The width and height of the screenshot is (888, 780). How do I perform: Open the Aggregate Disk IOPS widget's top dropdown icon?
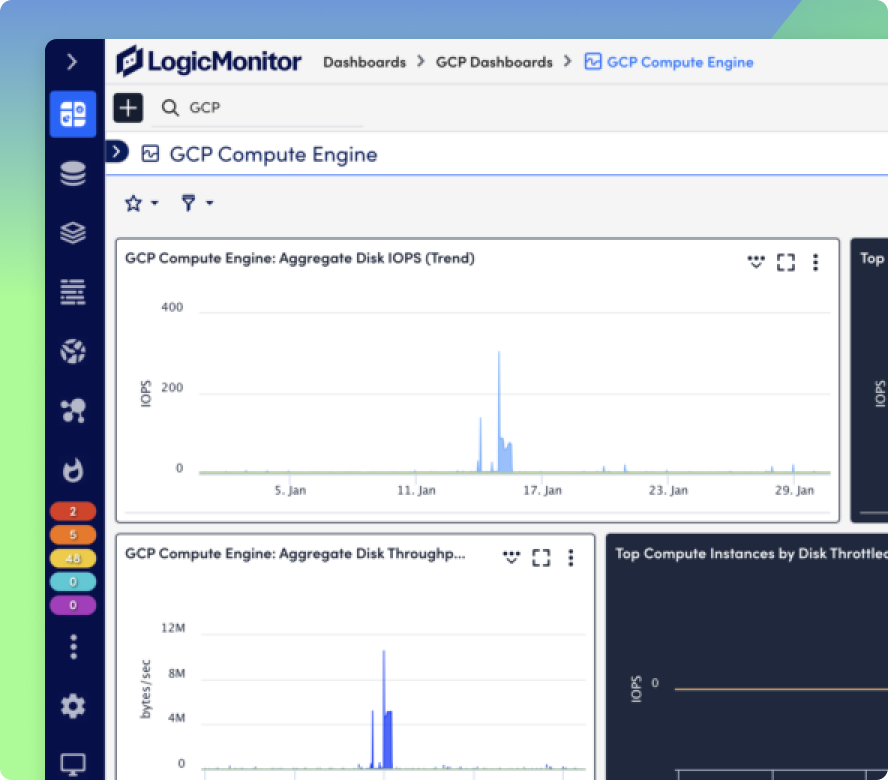click(756, 262)
